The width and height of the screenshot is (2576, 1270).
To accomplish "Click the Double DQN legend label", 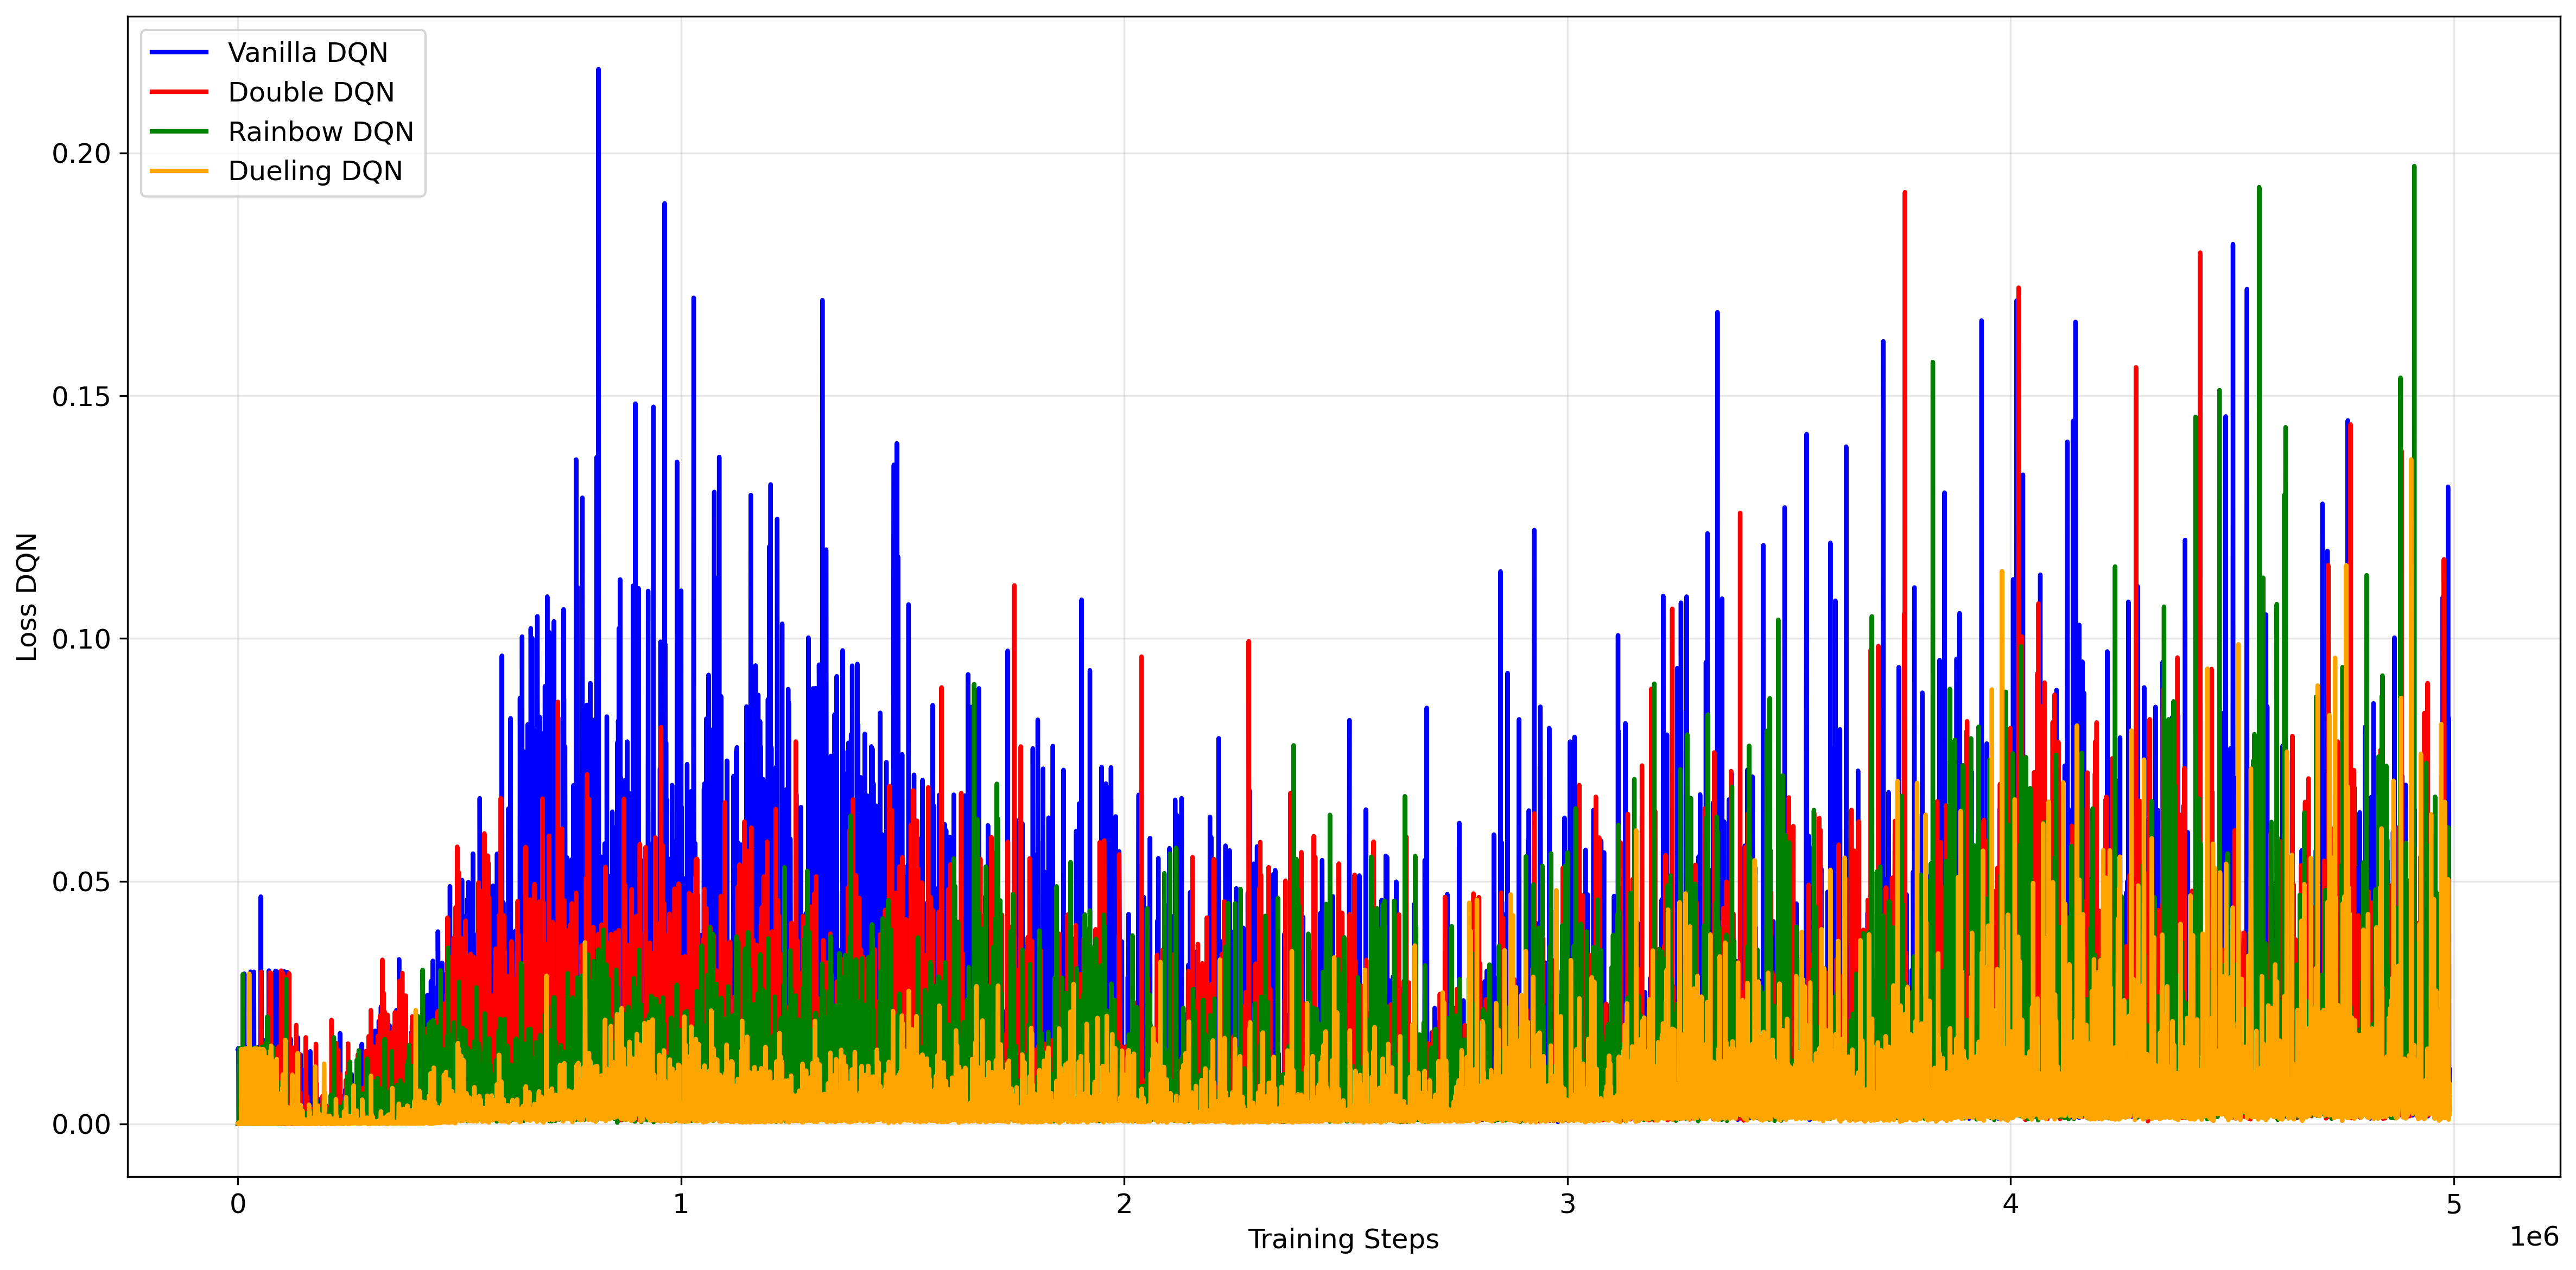I will pyautogui.click(x=311, y=92).
